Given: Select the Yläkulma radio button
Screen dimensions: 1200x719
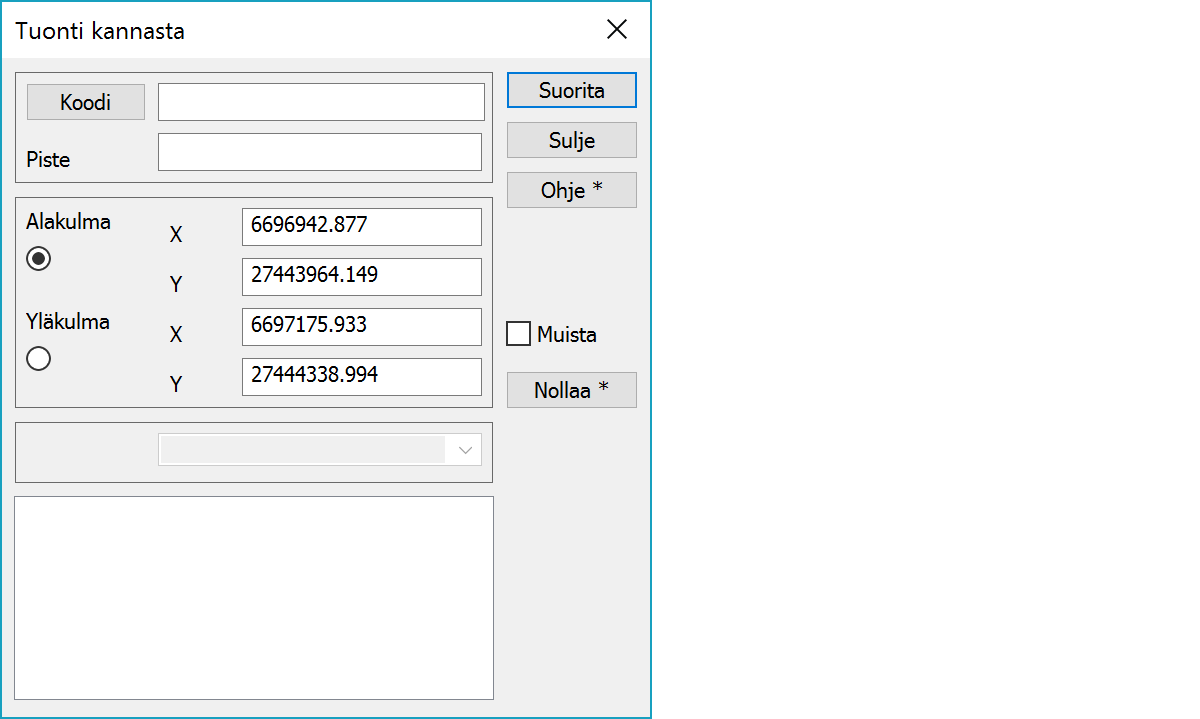Looking at the screenshot, I should point(39,359).
